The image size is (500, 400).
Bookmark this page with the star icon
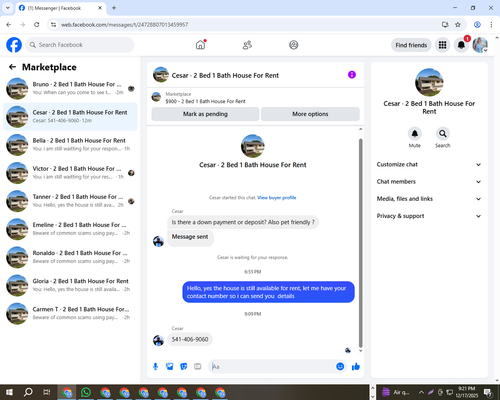tap(458, 25)
